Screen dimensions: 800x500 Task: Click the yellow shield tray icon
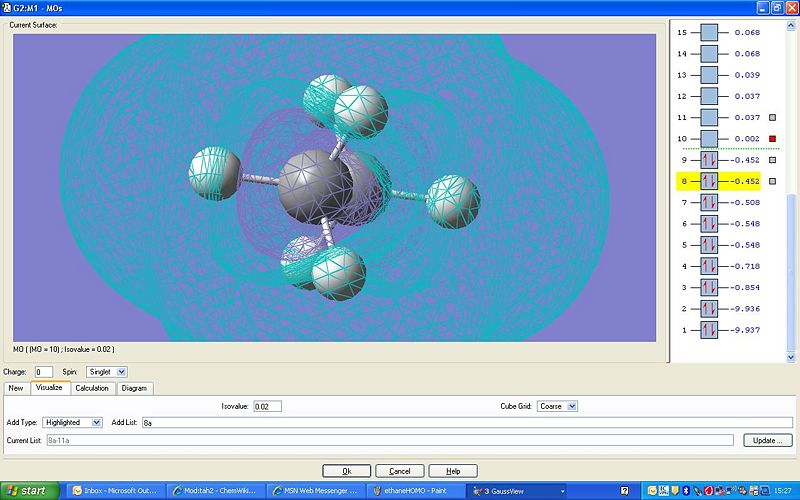tap(675, 491)
